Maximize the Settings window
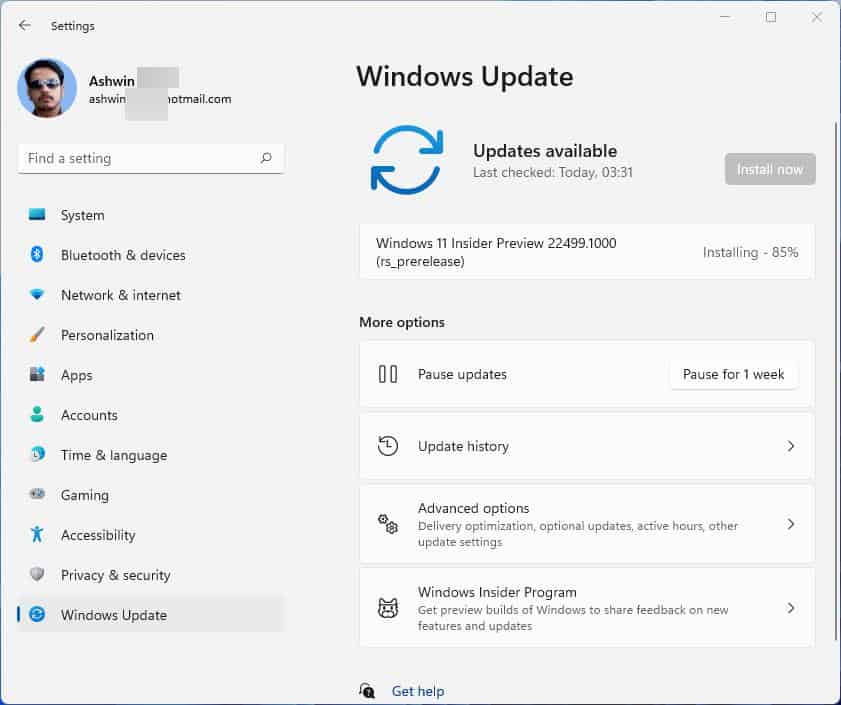The width and height of the screenshot is (841, 705). [x=771, y=17]
